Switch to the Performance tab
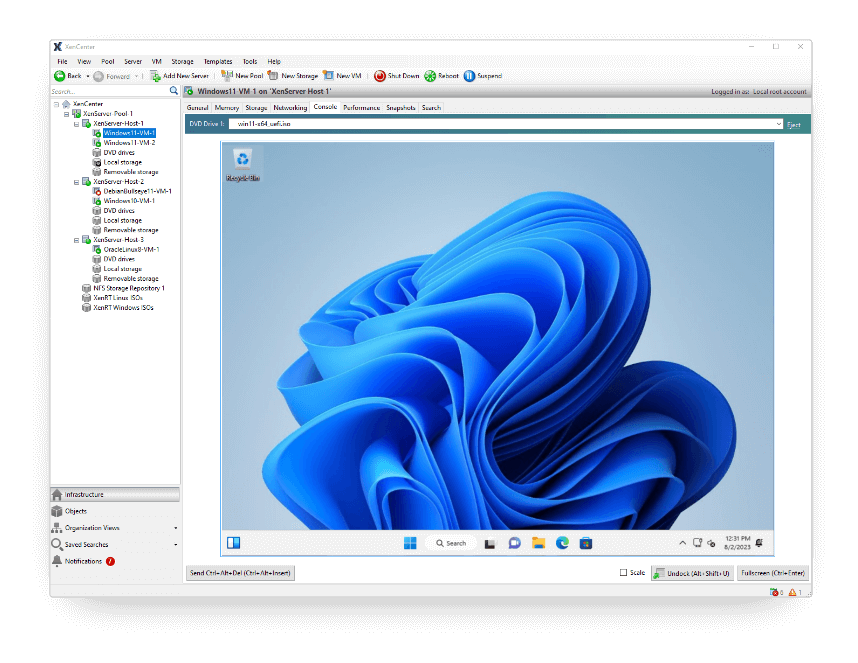Image resolution: width=858 pixels, height=663 pixels. pos(361,107)
